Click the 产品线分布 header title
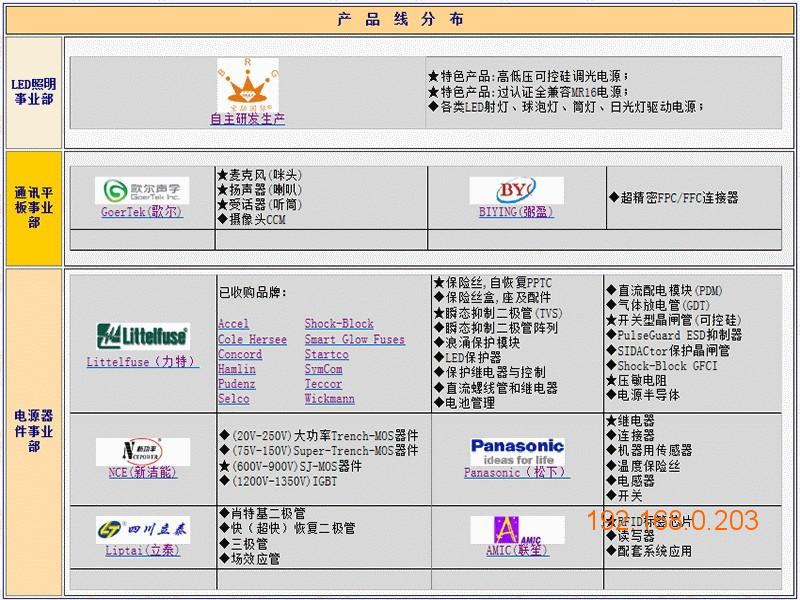The image size is (800, 600). (x=400, y=19)
